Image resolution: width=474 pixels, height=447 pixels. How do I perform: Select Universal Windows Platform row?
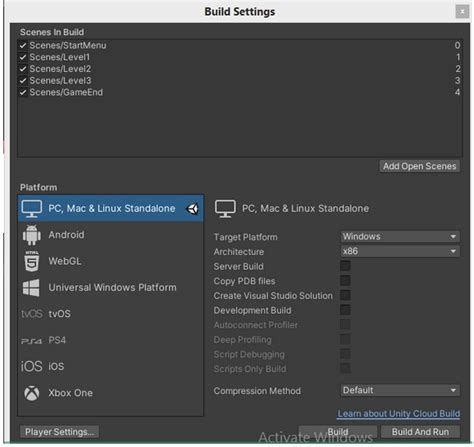(x=111, y=288)
